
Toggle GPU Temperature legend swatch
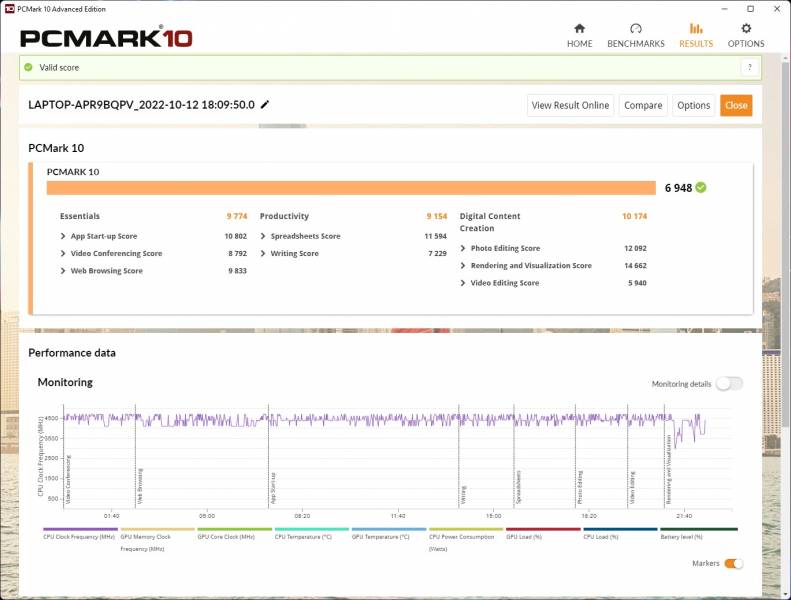click(x=389, y=529)
